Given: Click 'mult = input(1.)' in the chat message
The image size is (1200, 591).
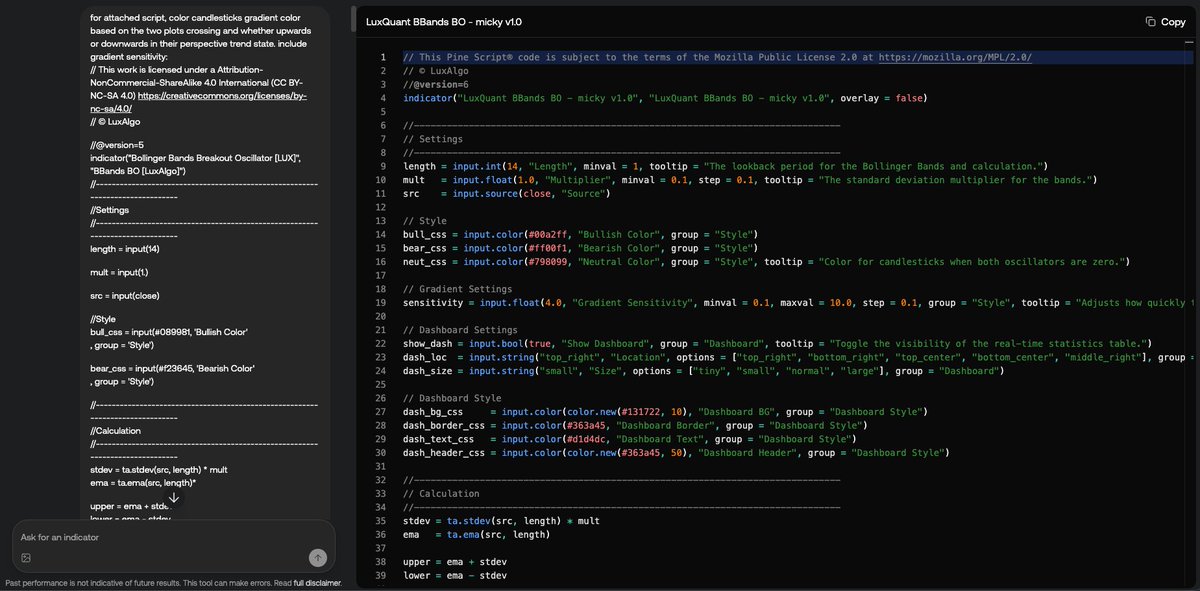Looking at the screenshot, I should click(118, 272).
